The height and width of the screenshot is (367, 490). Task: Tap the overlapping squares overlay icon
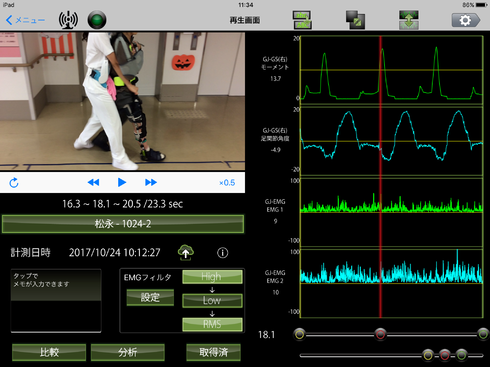click(355, 20)
